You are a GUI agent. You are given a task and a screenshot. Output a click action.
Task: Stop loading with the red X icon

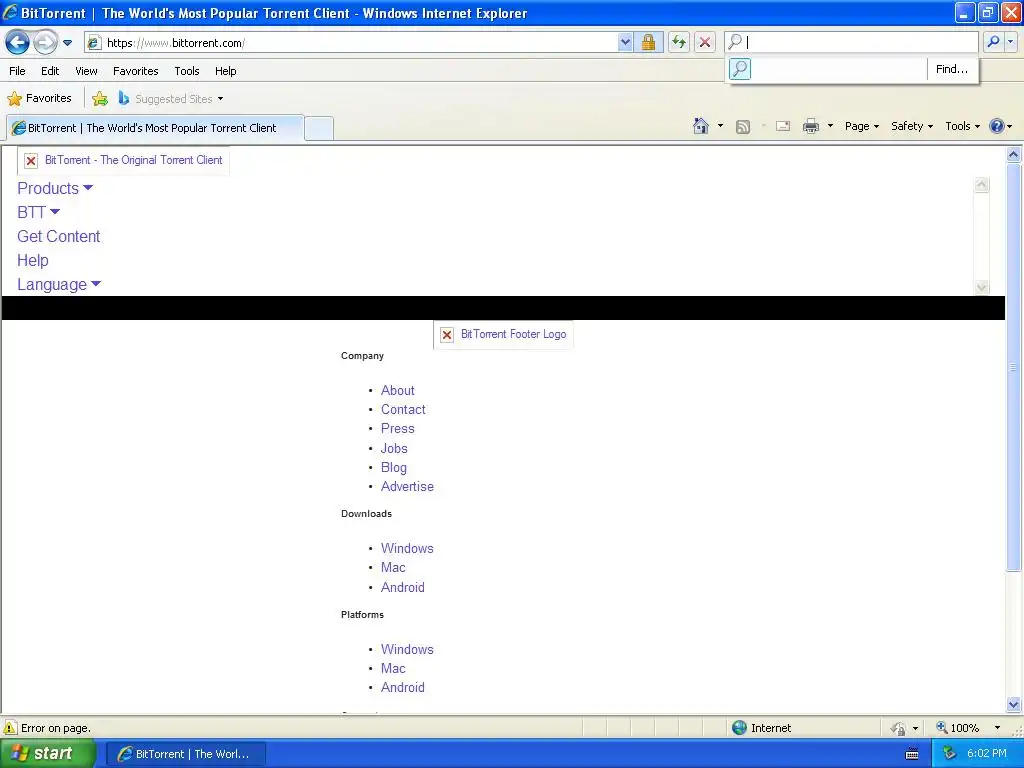(705, 43)
